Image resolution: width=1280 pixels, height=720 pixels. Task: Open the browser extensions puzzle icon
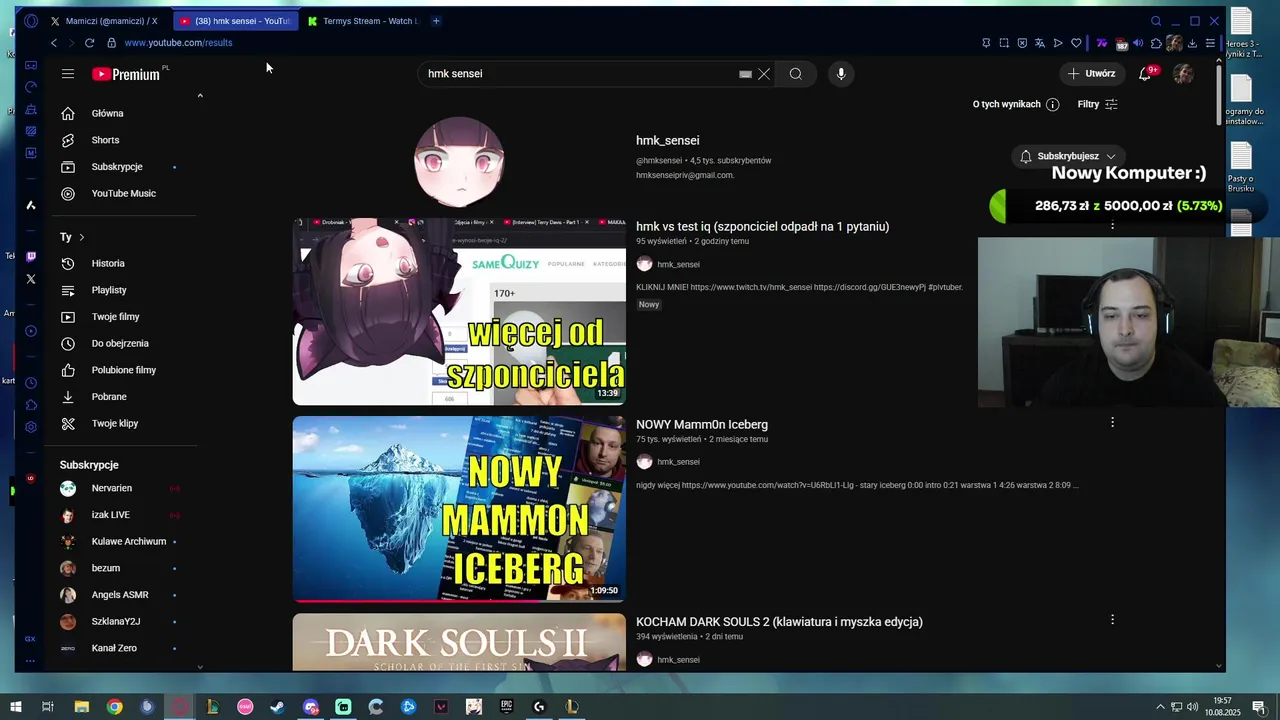tap(1156, 43)
